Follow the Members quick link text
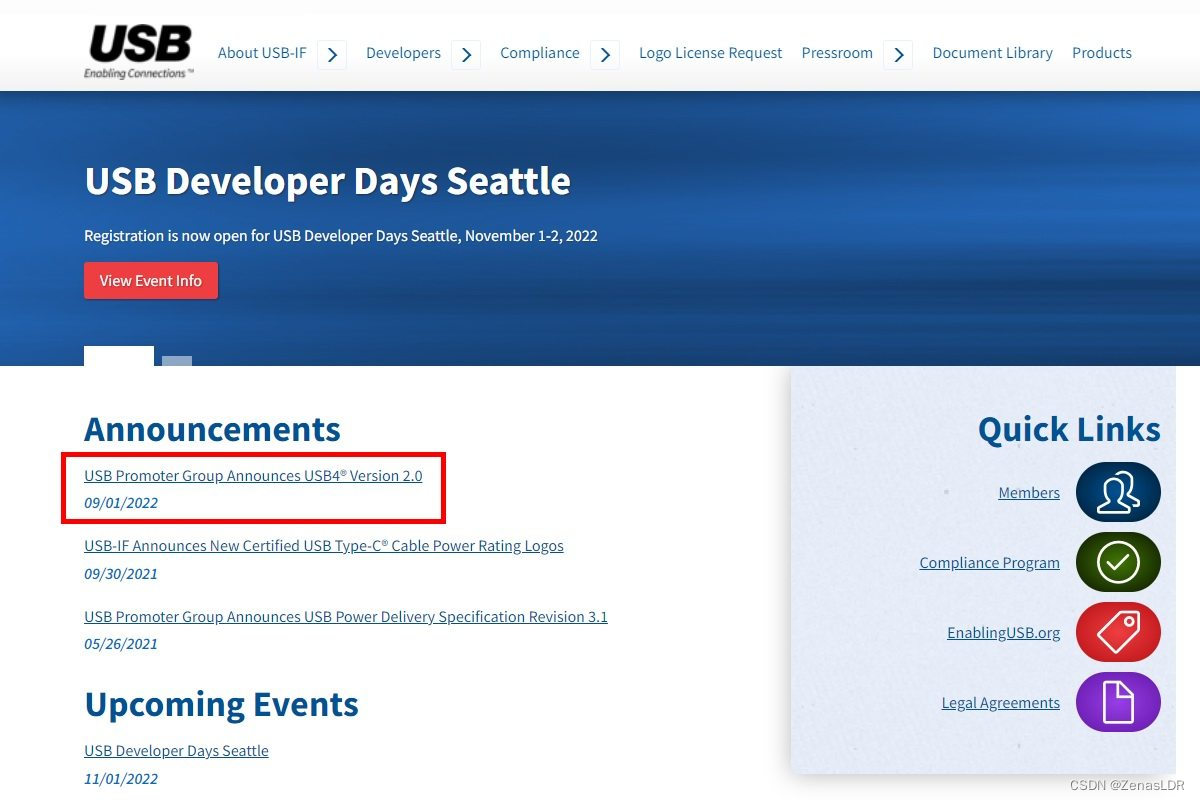The image size is (1200, 800). [x=1029, y=493]
